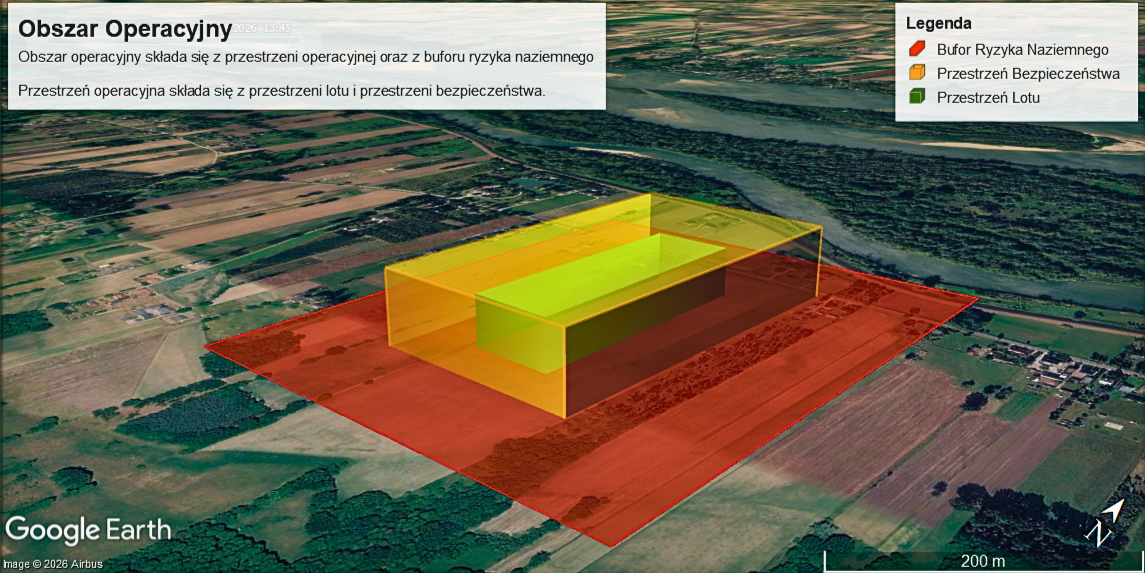Click the near corner of the red ground buffer

coord(610,545)
